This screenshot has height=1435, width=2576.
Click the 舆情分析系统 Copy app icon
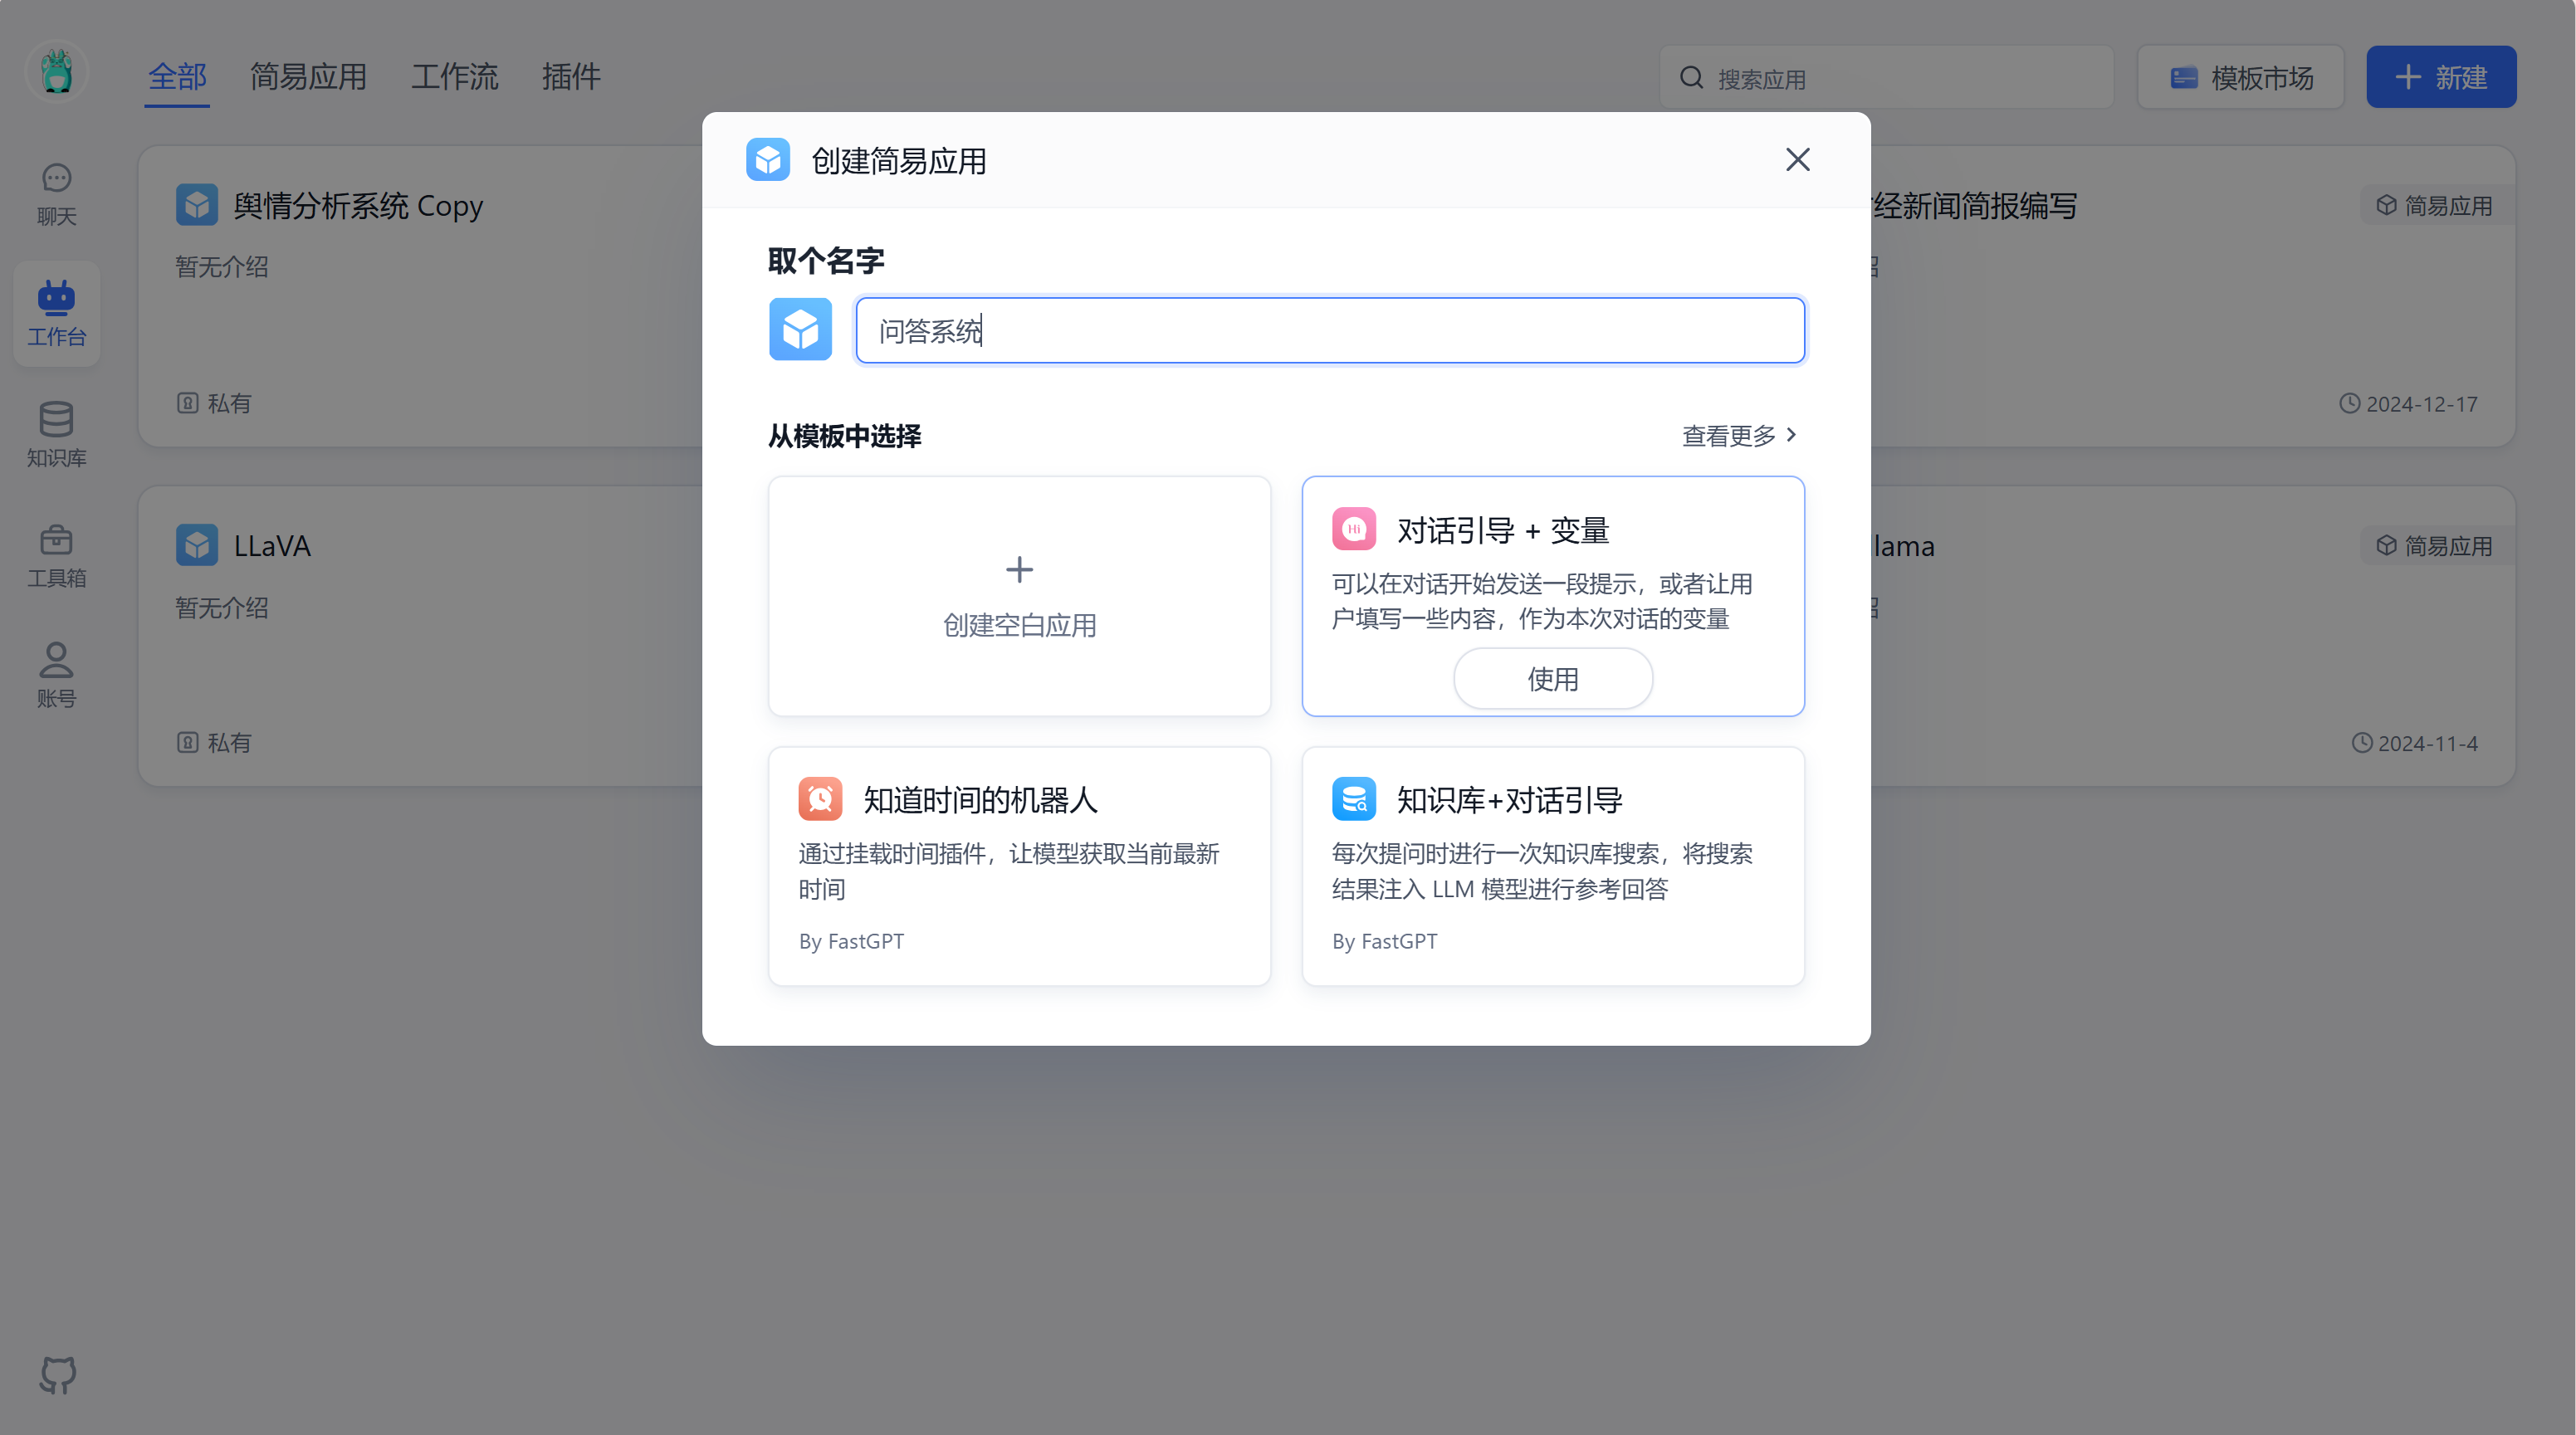(x=197, y=205)
